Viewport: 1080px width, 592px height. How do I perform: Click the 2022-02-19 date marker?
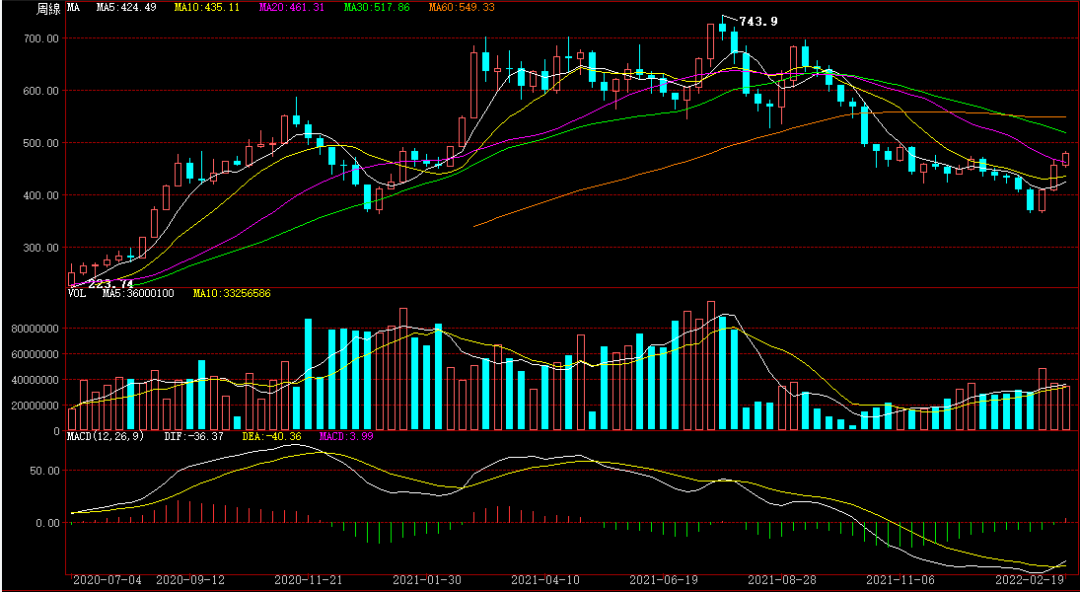pos(1030,580)
